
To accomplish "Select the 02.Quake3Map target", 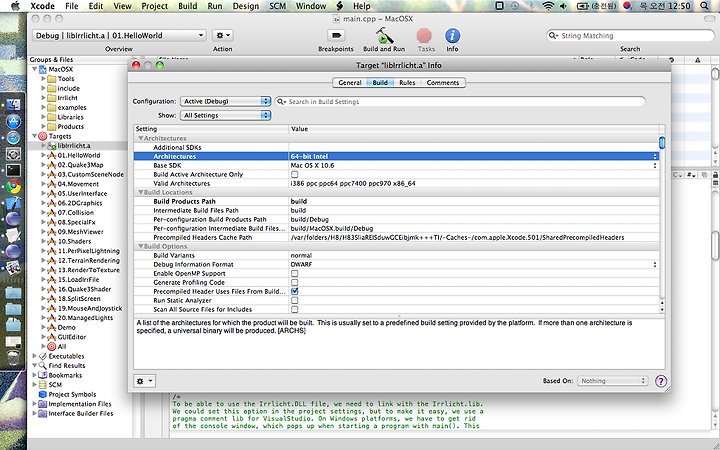I will click(x=80, y=165).
